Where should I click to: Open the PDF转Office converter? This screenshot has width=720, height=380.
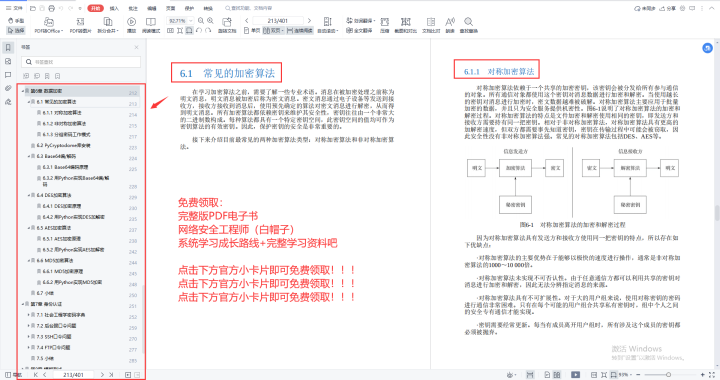click(49, 25)
